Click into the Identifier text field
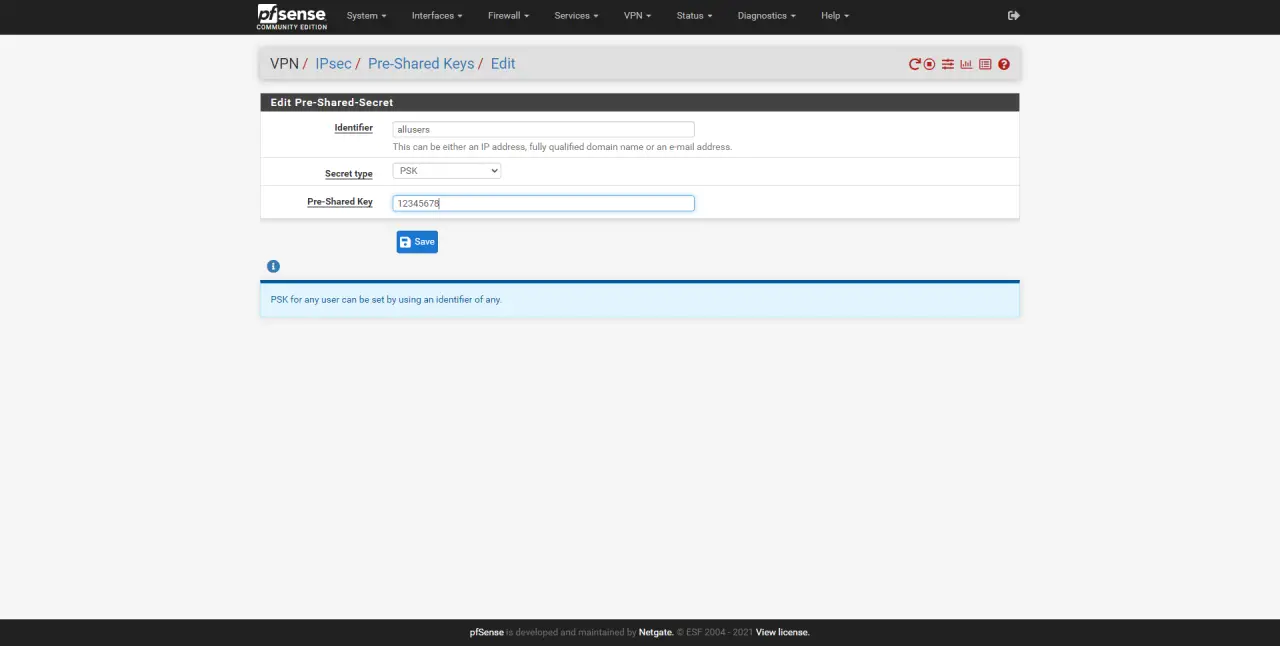Image resolution: width=1280 pixels, height=646 pixels. [543, 129]
